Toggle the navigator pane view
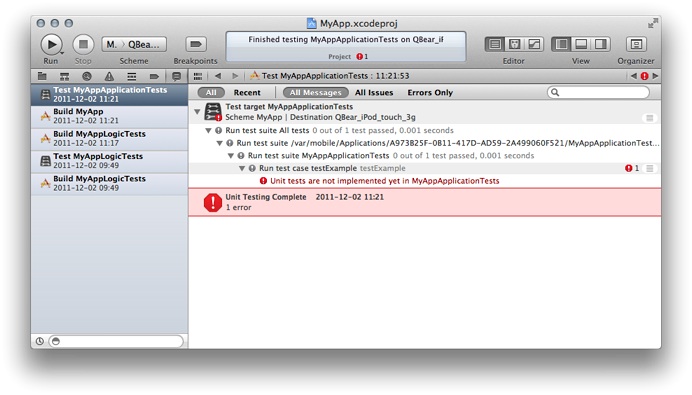 (x=561, y=44)
